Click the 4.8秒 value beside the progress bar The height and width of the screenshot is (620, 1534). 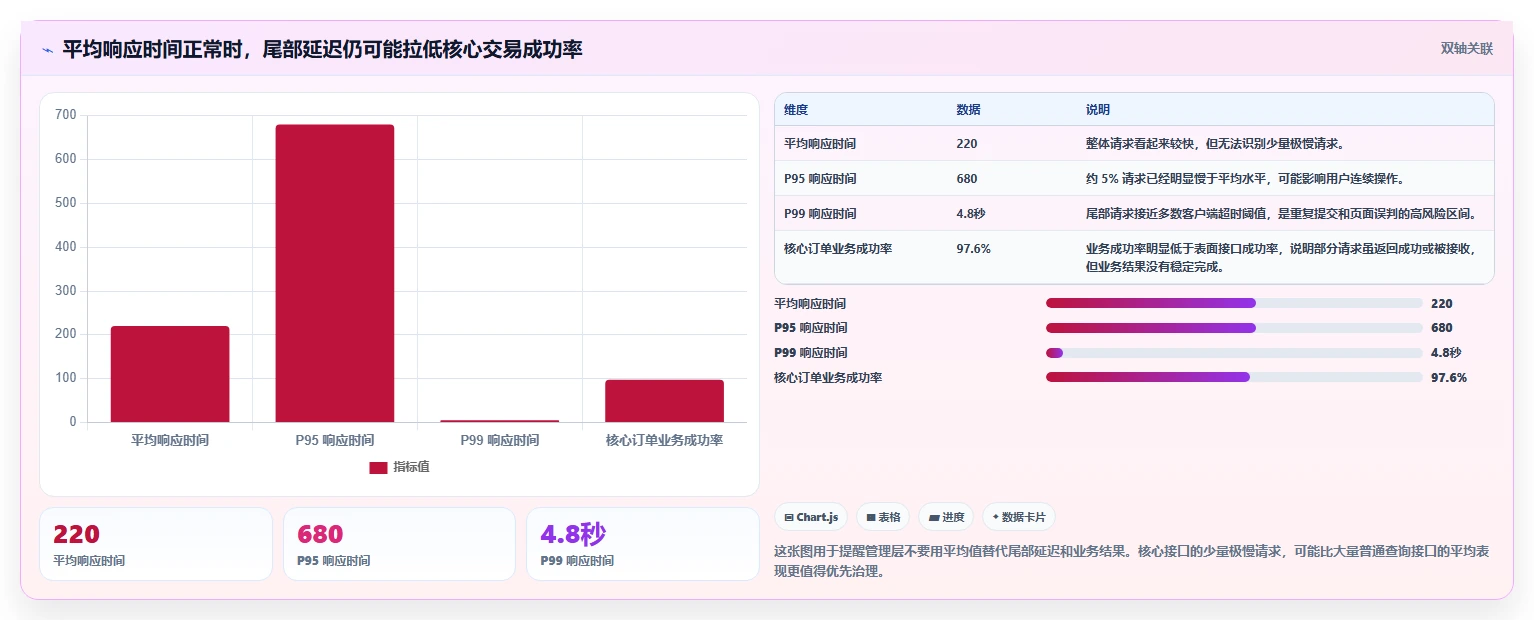tap(1446, 352)
